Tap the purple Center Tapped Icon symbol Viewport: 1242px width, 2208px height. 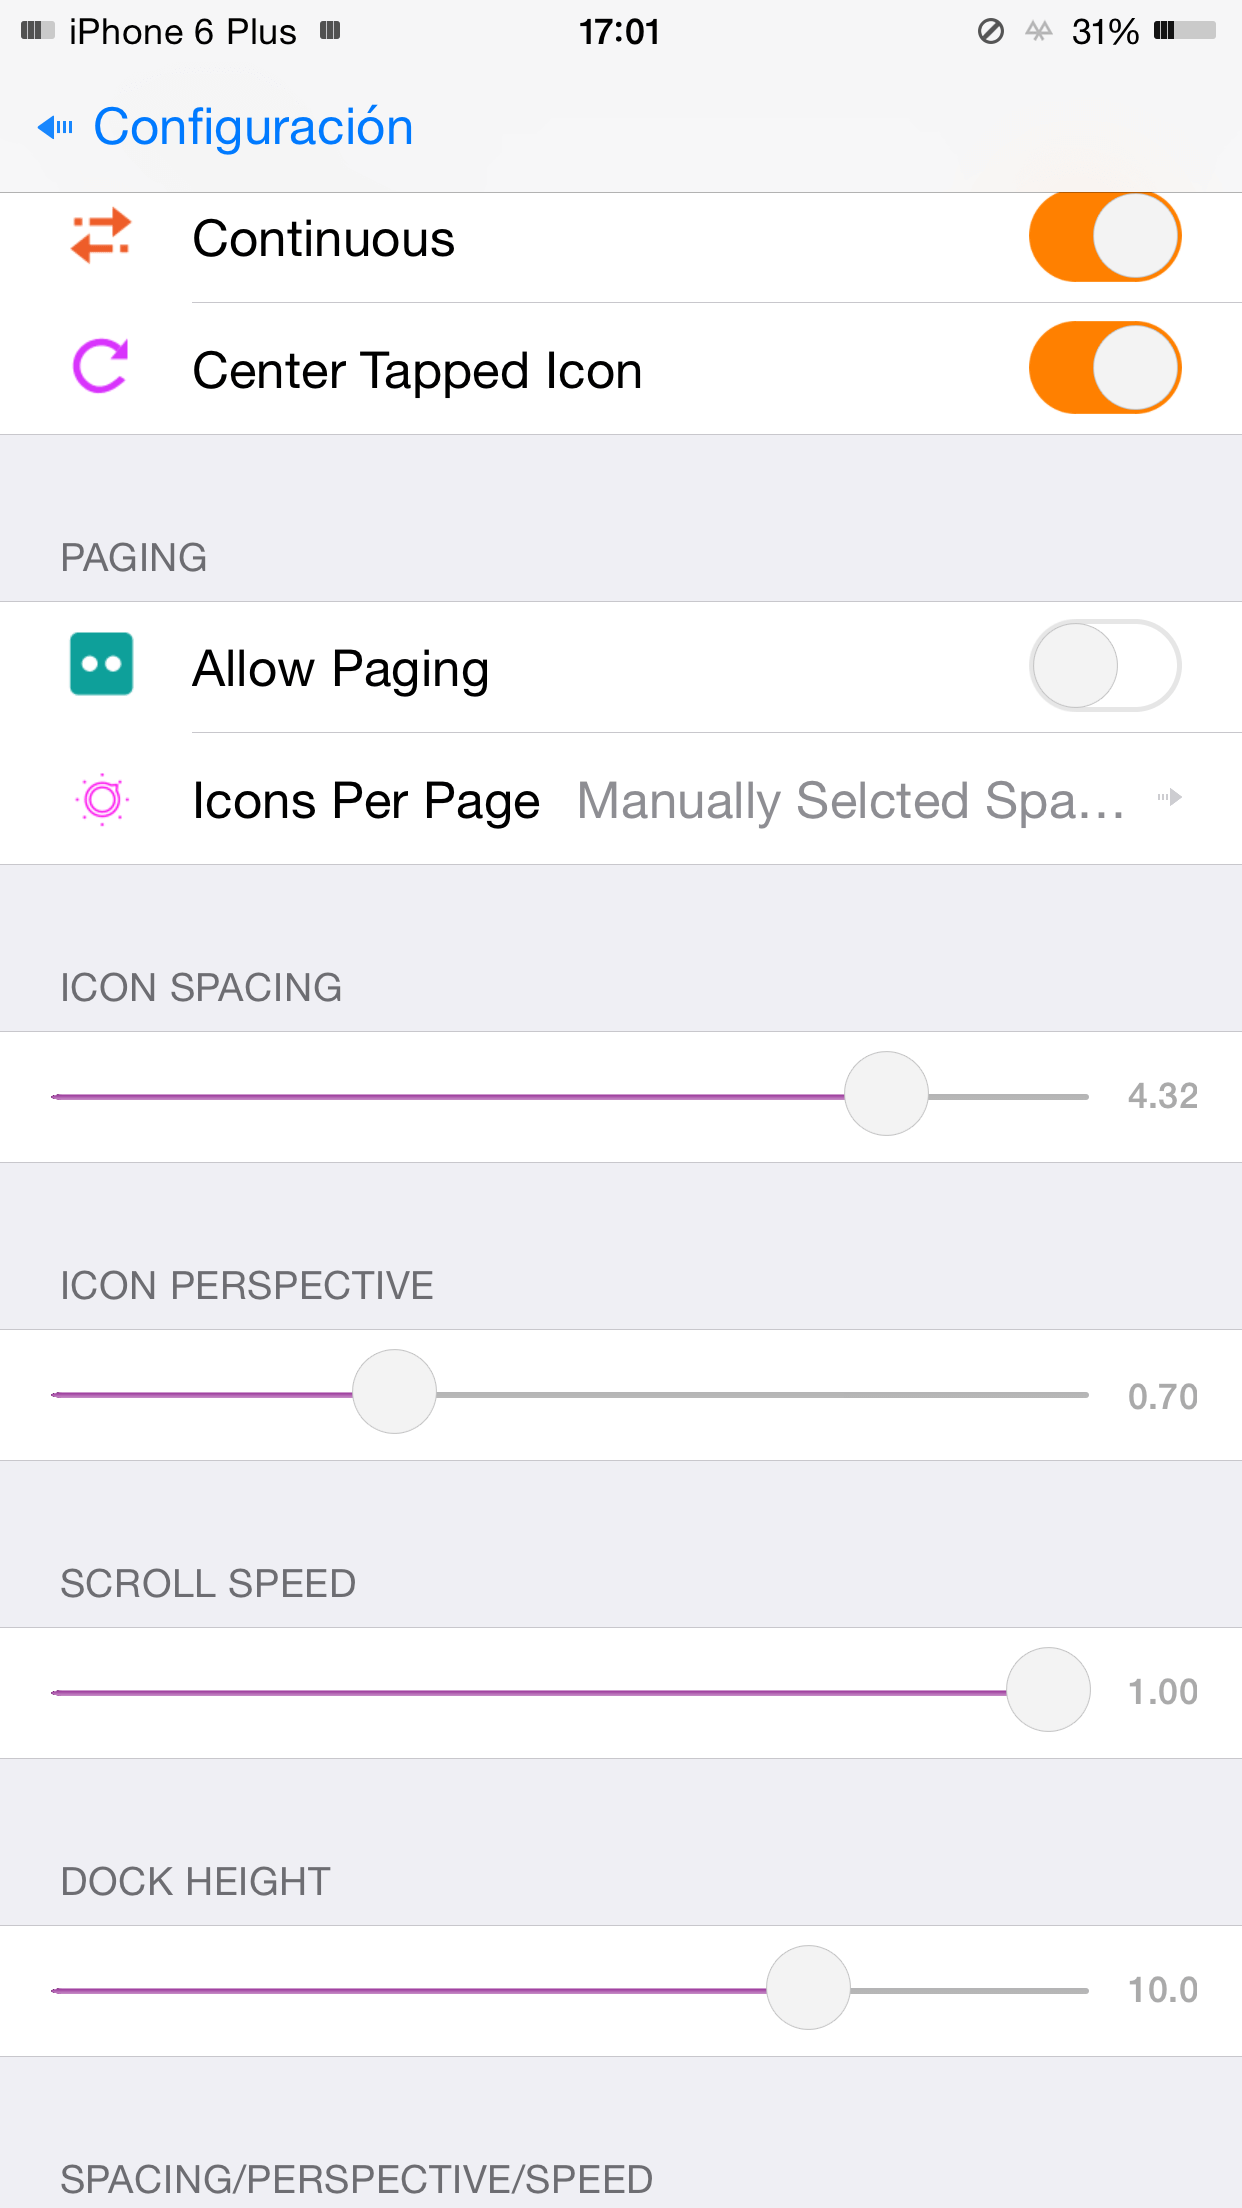click(x=101, y=367)
